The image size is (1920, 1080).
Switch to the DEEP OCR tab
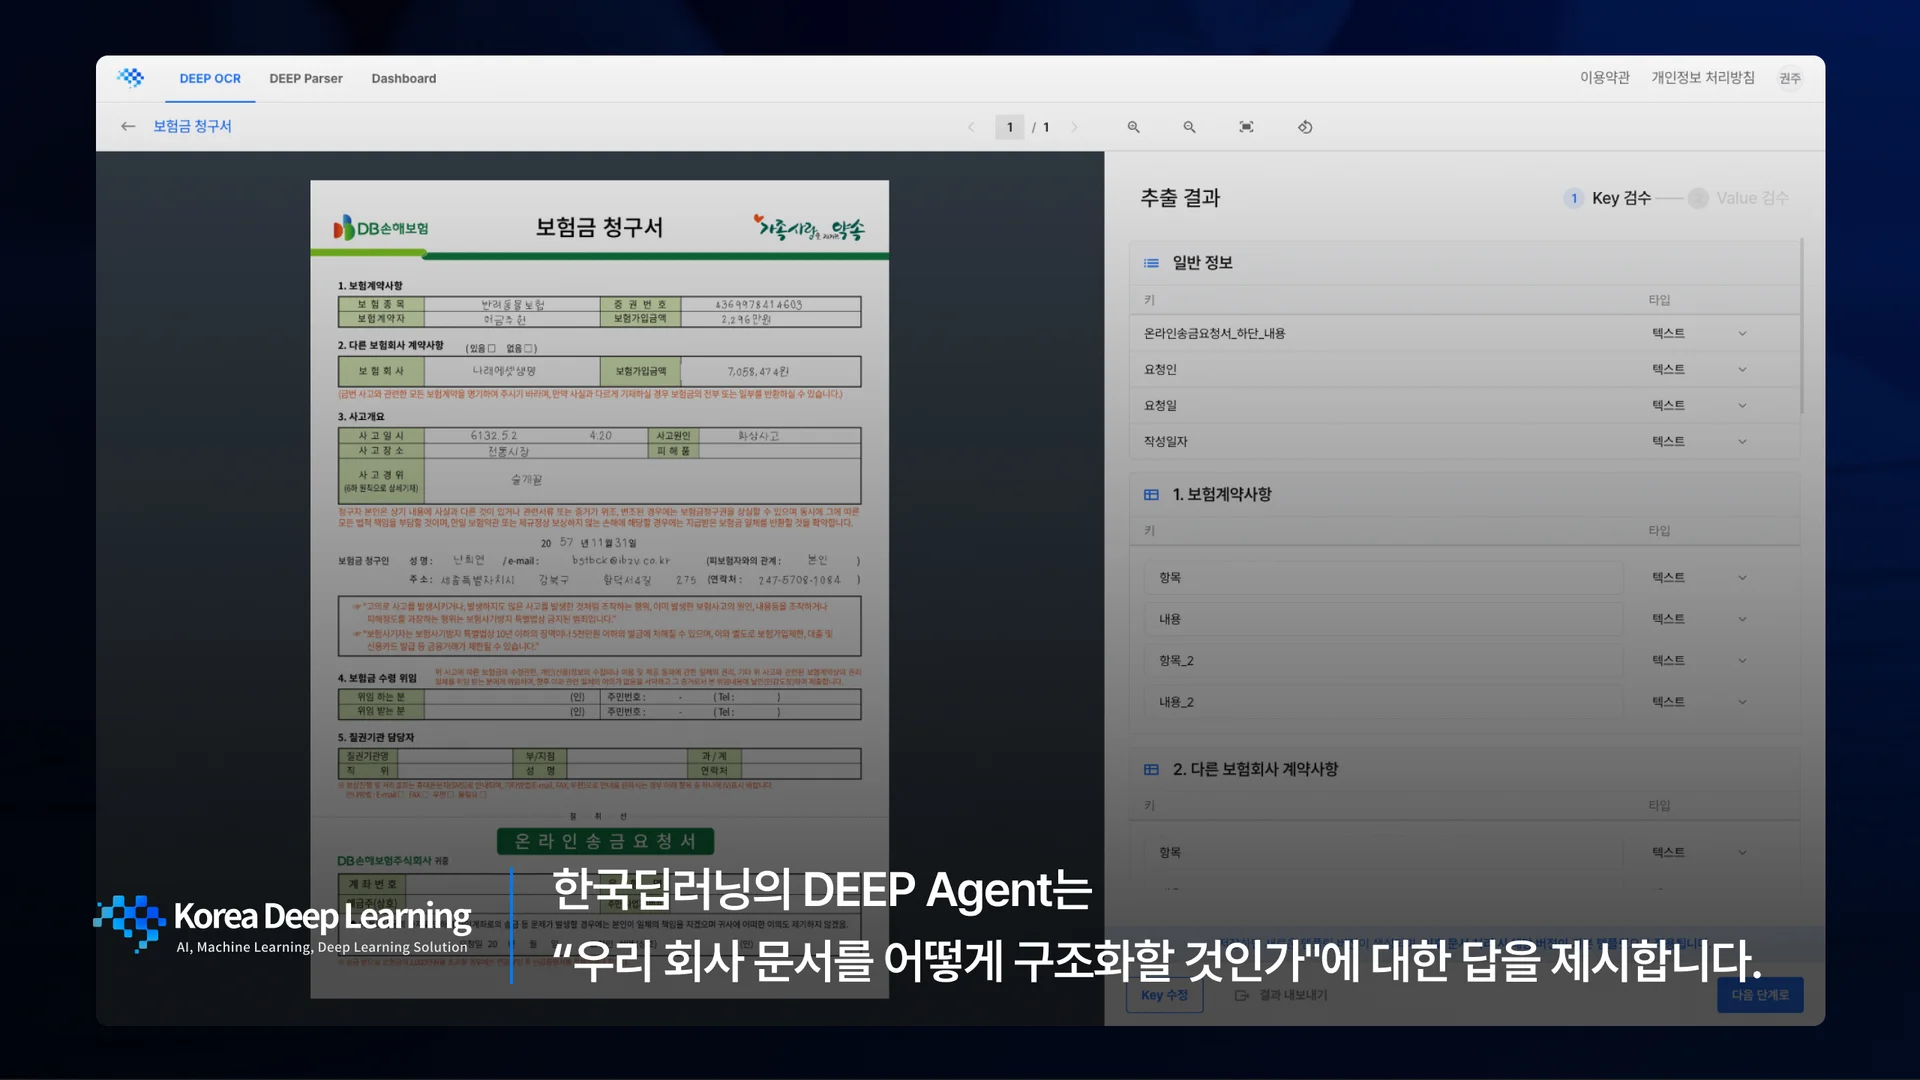[x=210, y=79]
